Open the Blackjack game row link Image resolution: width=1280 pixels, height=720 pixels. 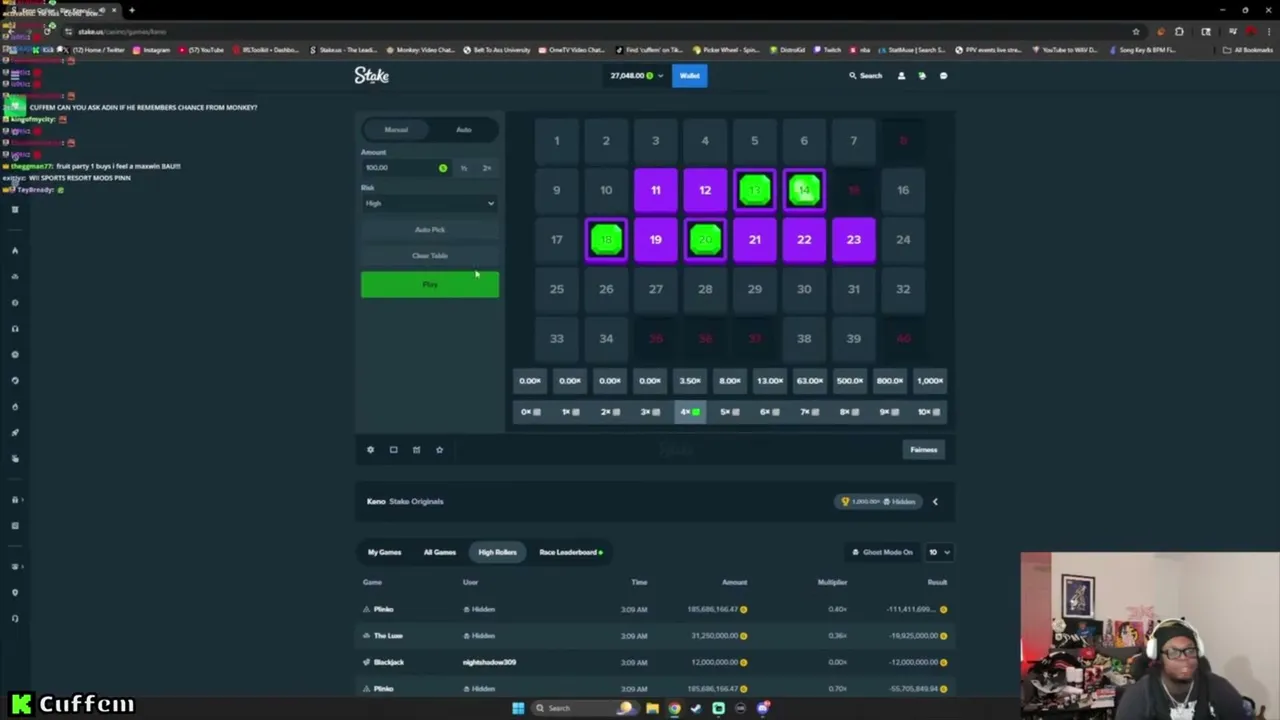point(389,662)
